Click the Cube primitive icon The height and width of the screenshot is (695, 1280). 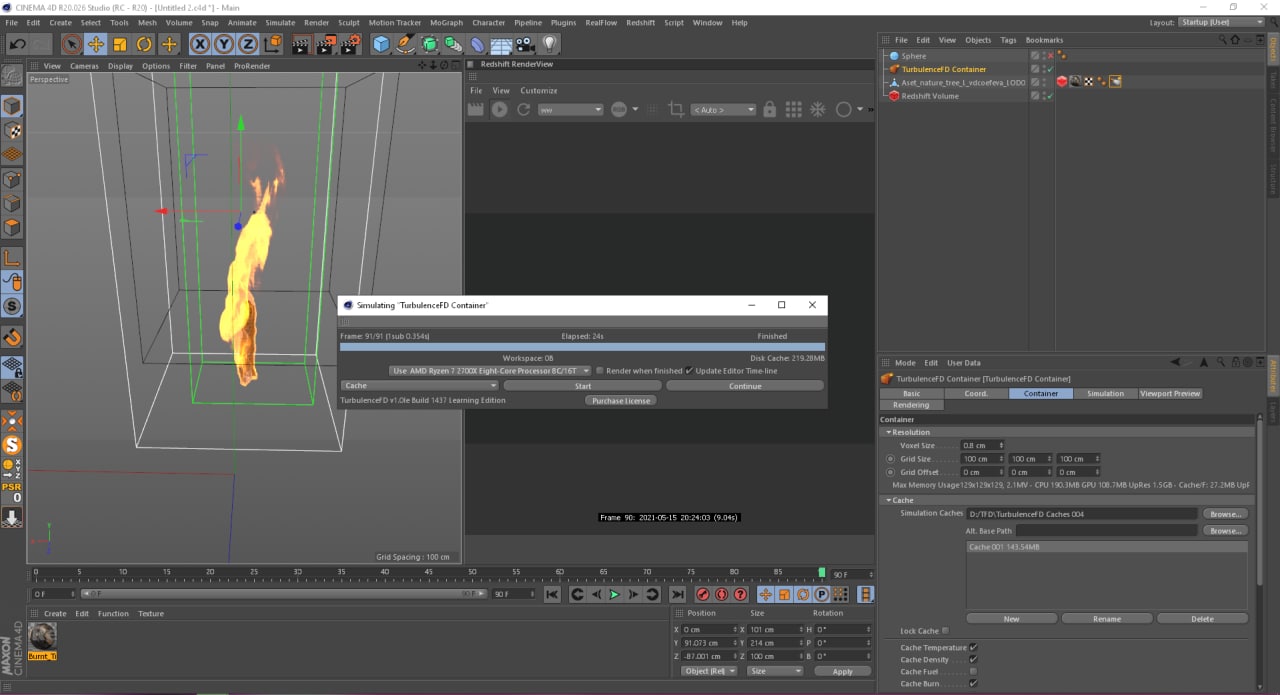point(381,44)
